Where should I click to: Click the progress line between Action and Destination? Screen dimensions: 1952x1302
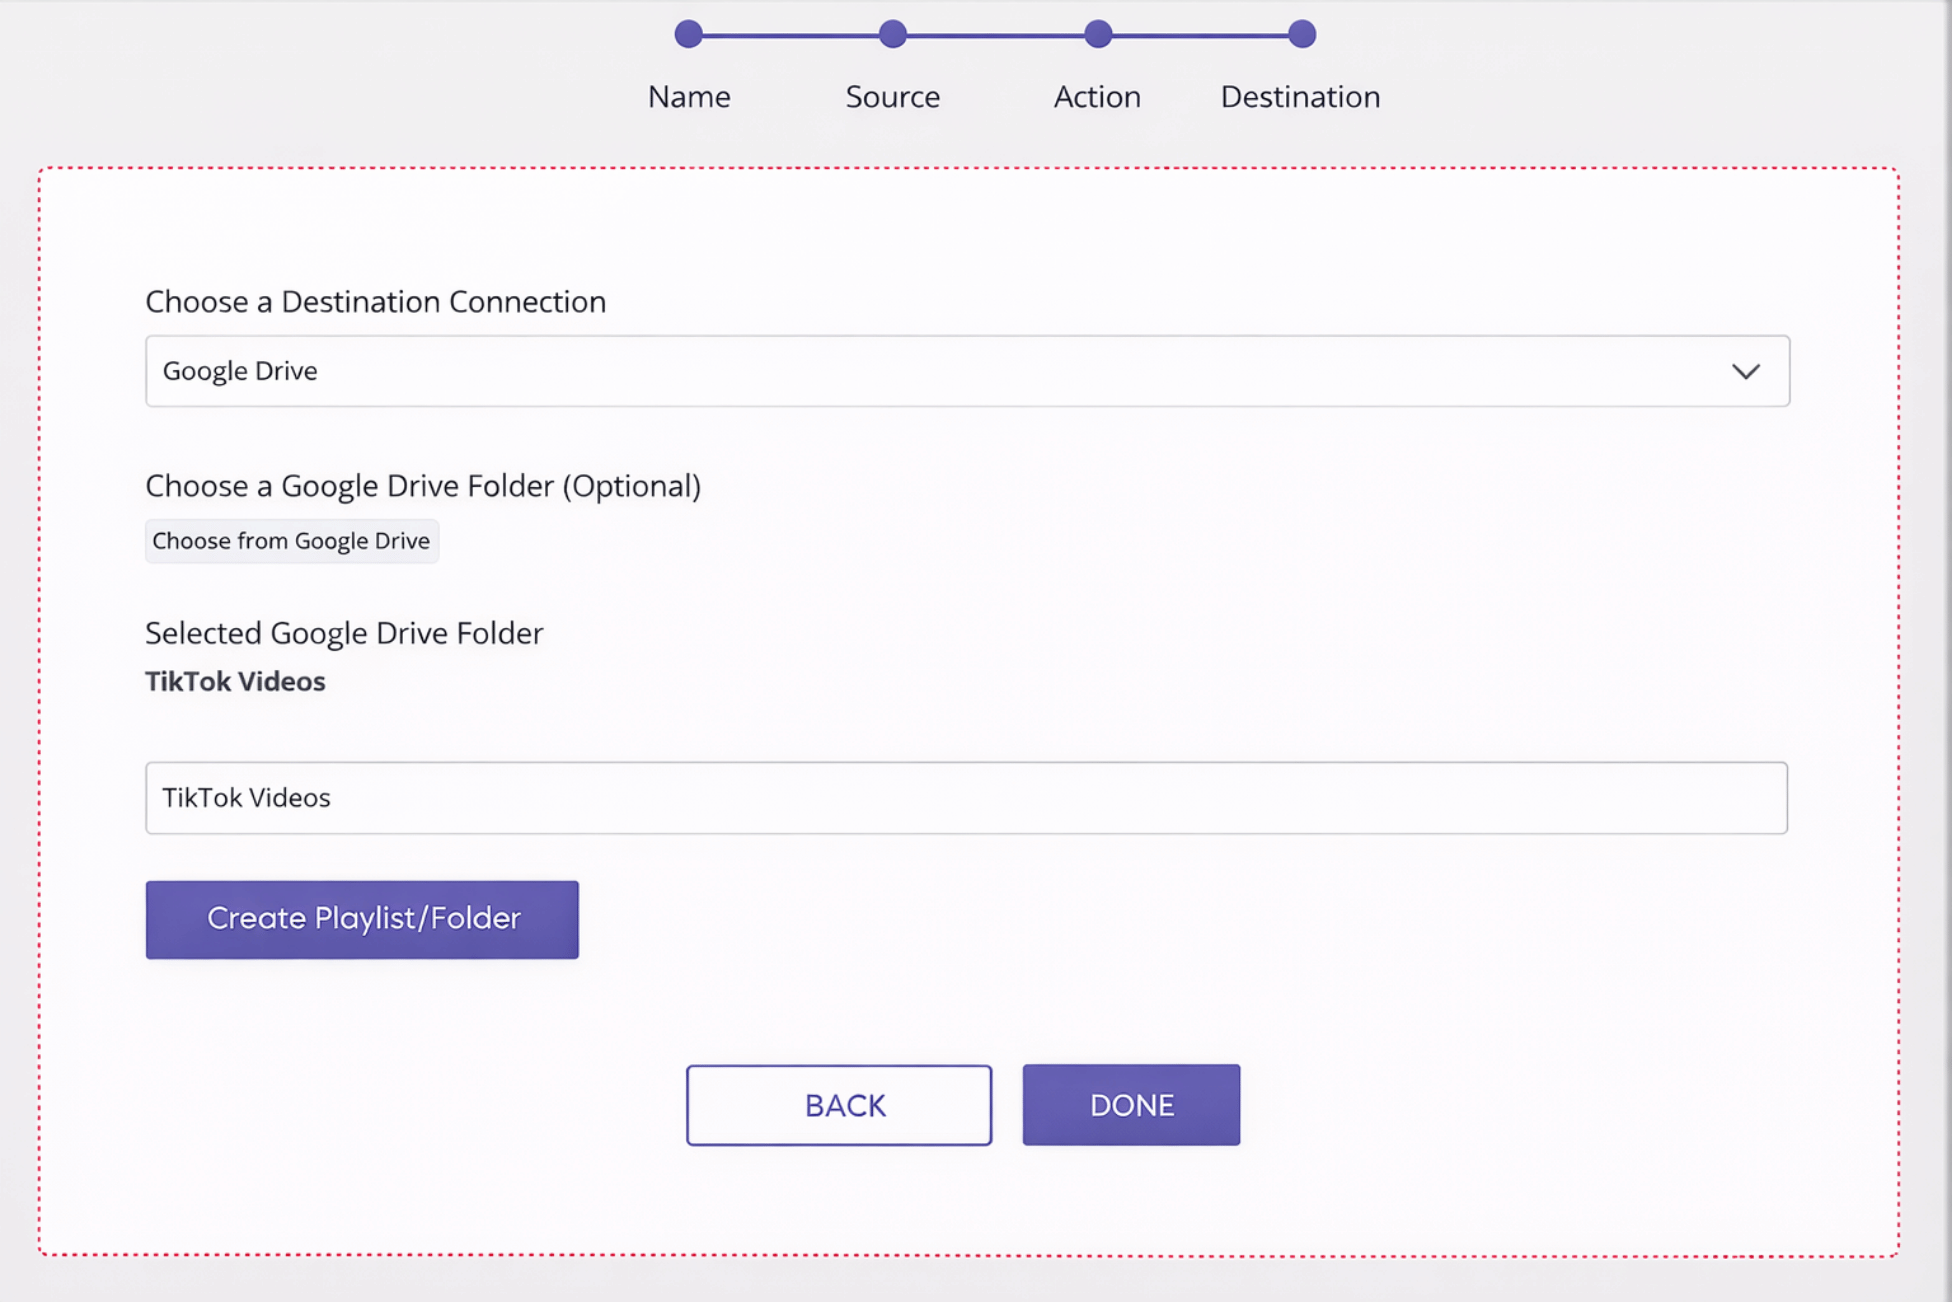(1199, 35)
